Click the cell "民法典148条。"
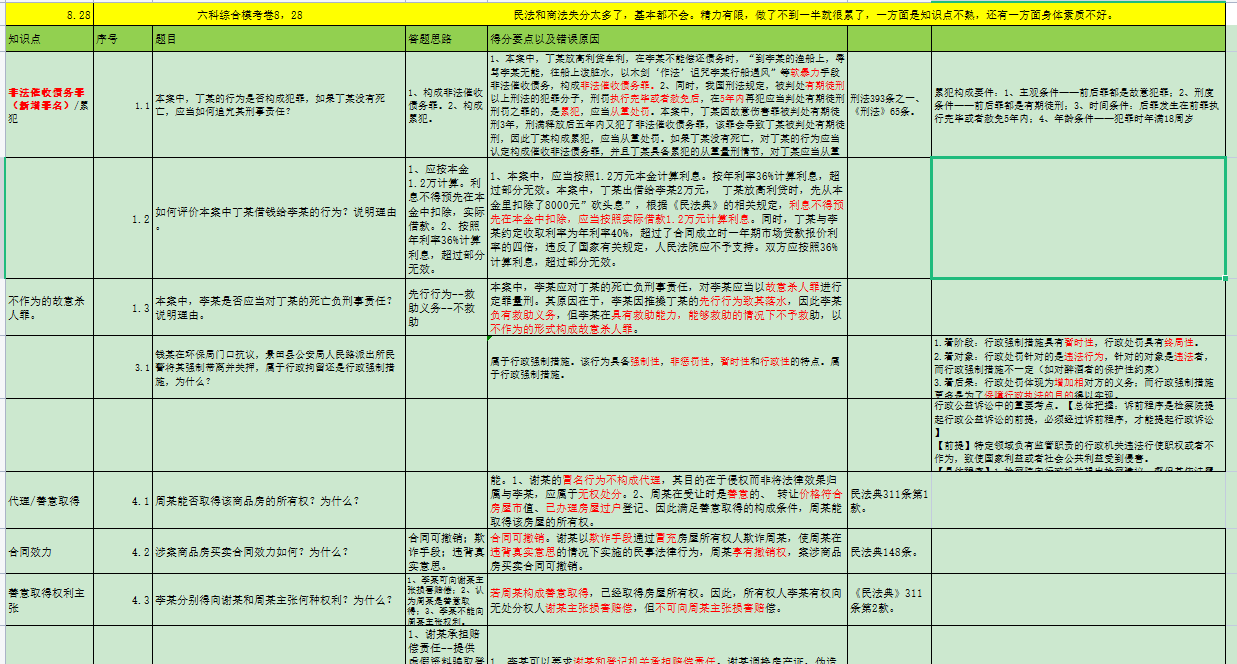 889,552
